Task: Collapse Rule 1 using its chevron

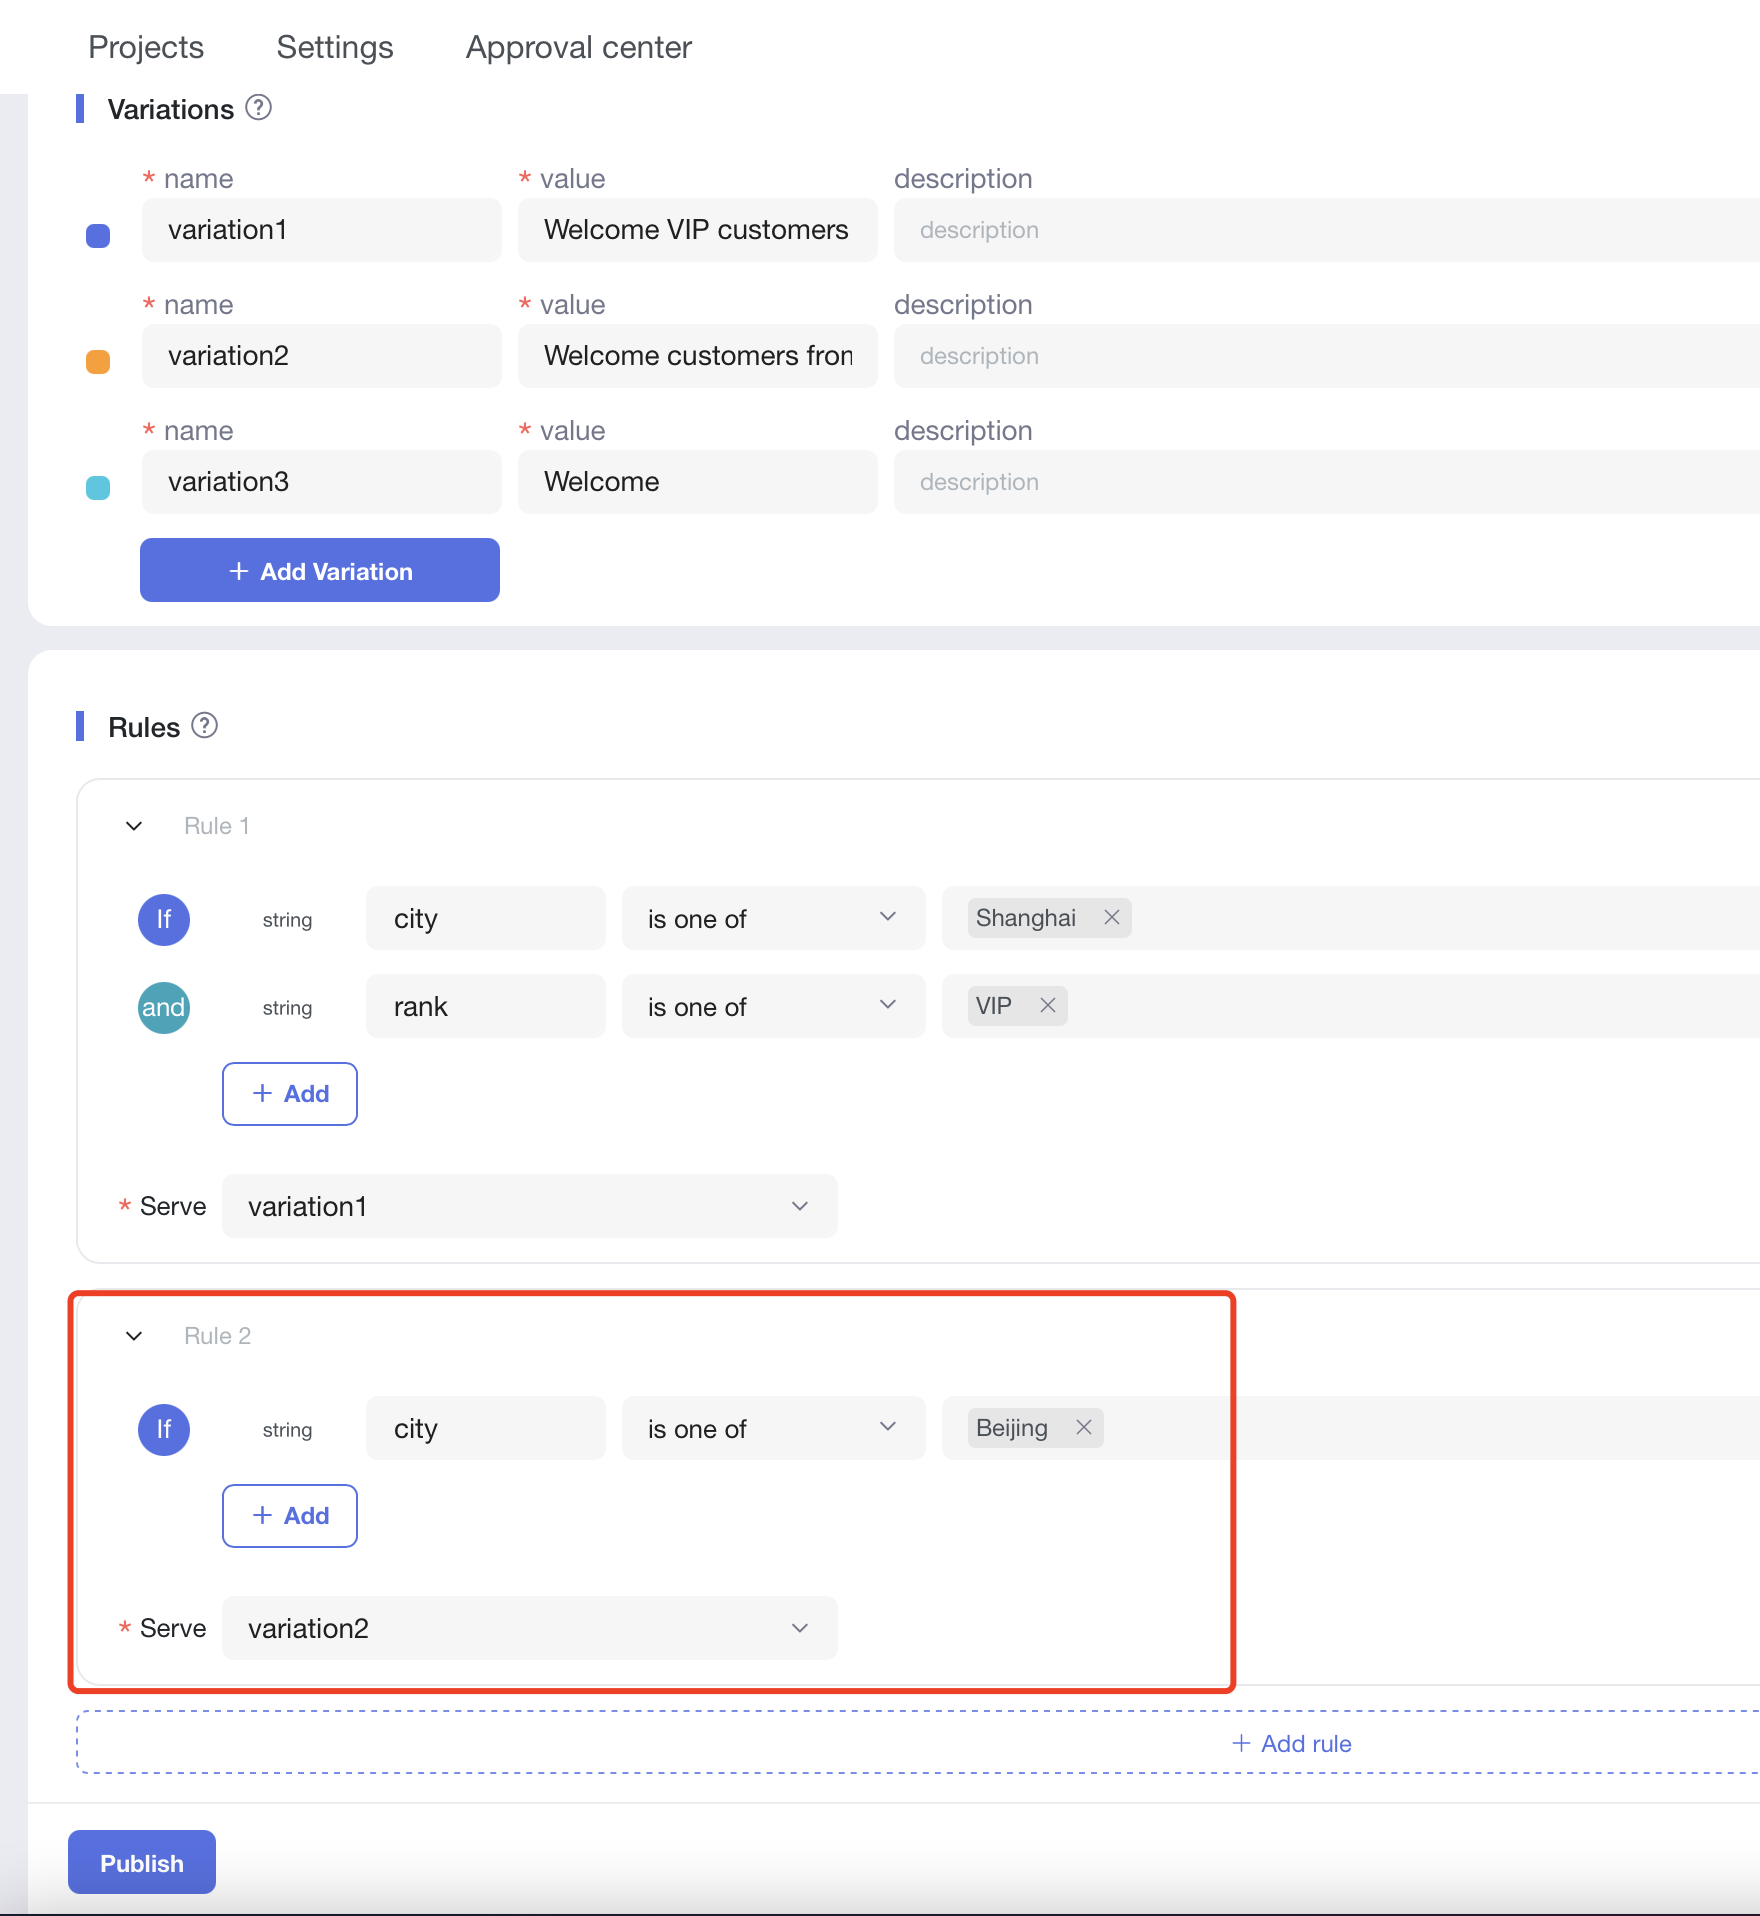Action: click(134, 826)
